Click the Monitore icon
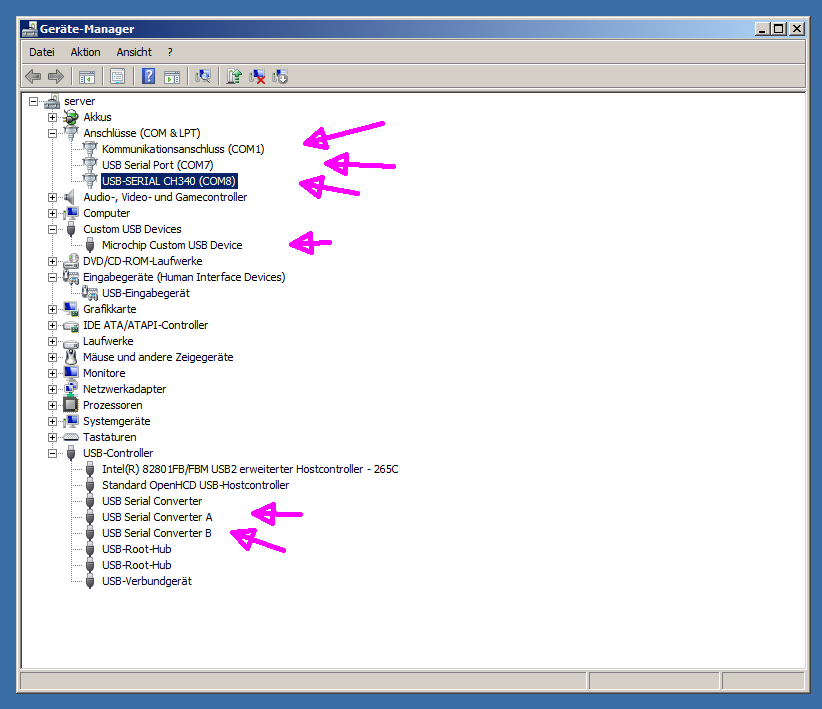 coord(71,373)
